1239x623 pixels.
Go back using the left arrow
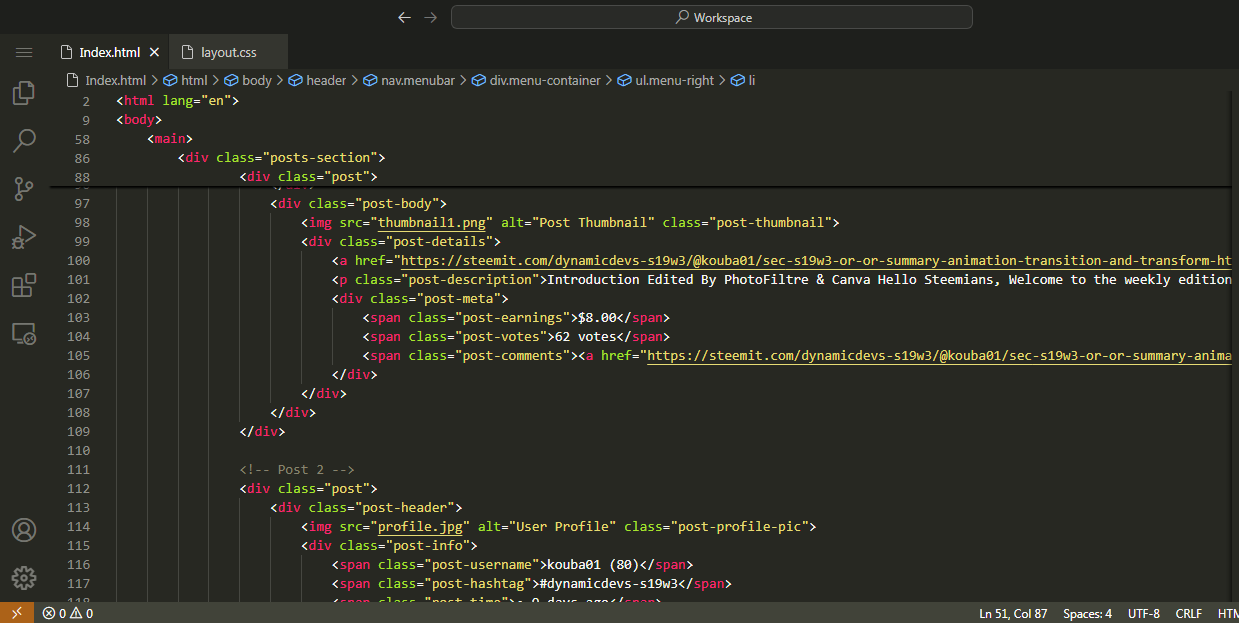[x=404, y=17]
